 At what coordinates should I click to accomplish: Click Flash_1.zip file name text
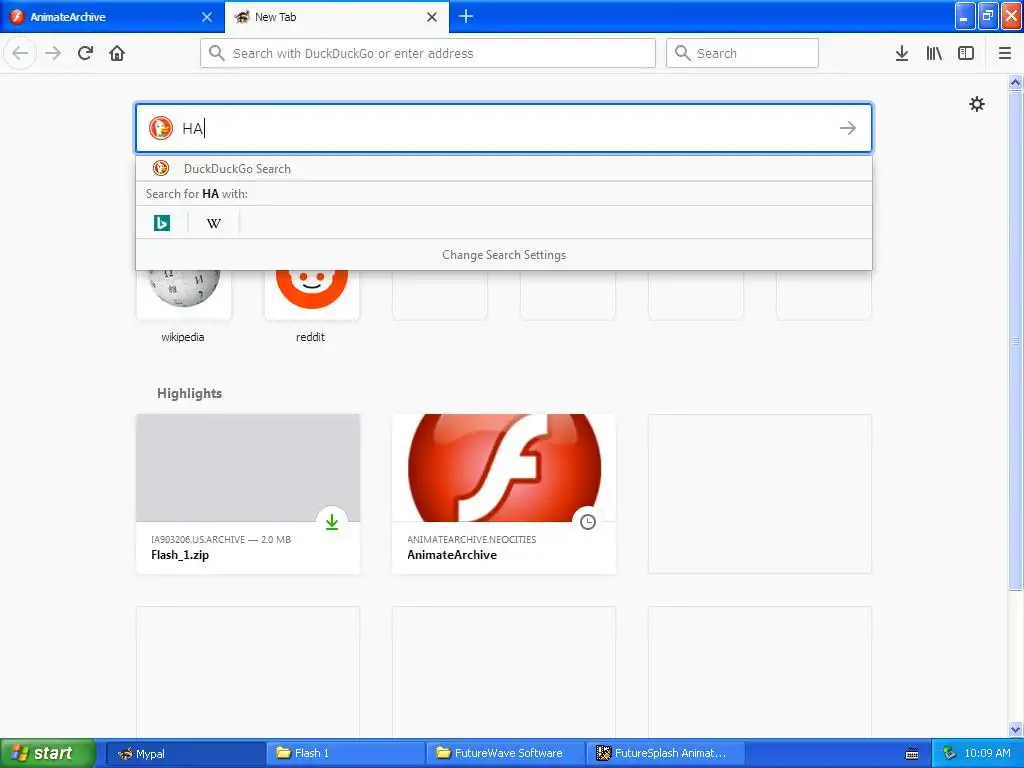[180, 554]
